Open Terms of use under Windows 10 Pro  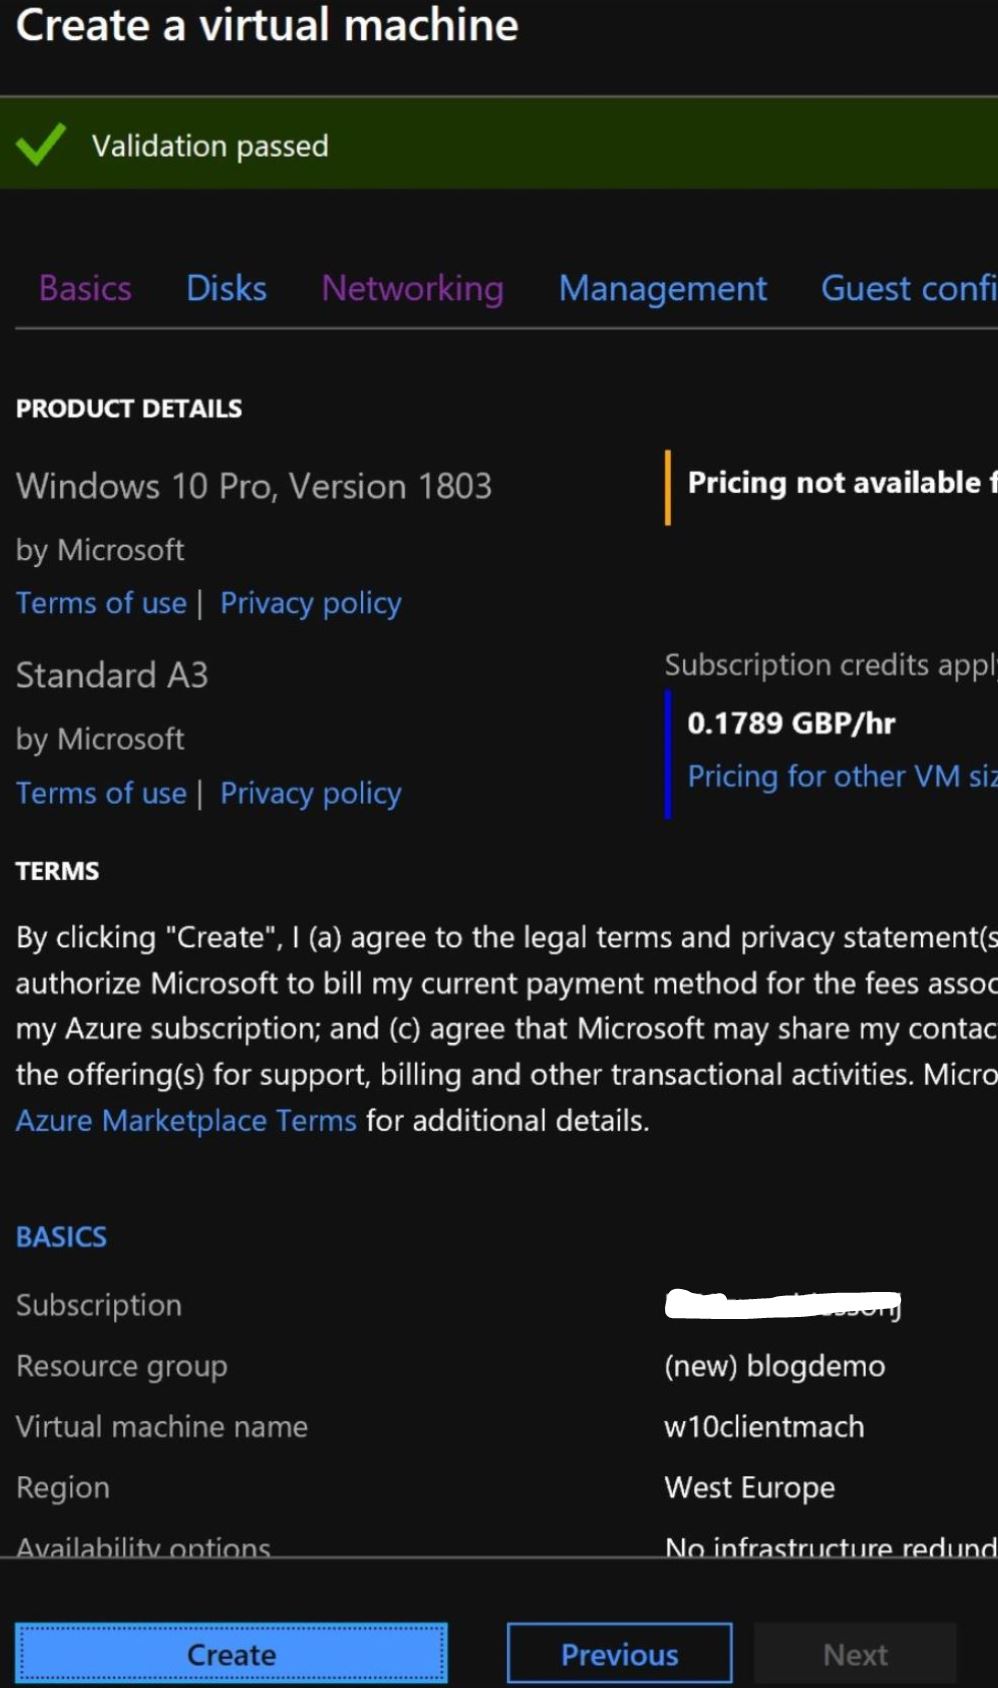click(101, 603)
